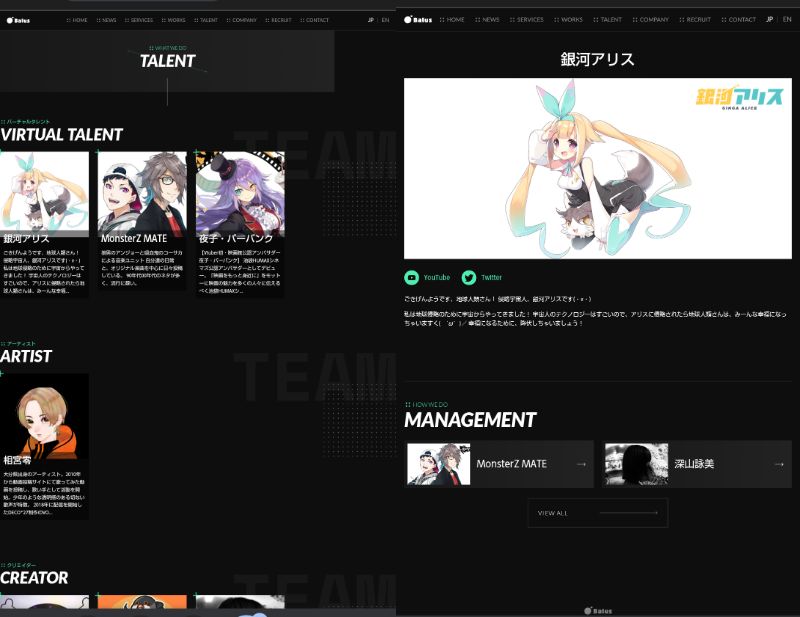This screenshot has width=800, height=617.
Task: Click the CREATOR section heading
Action: pos(34,578)
